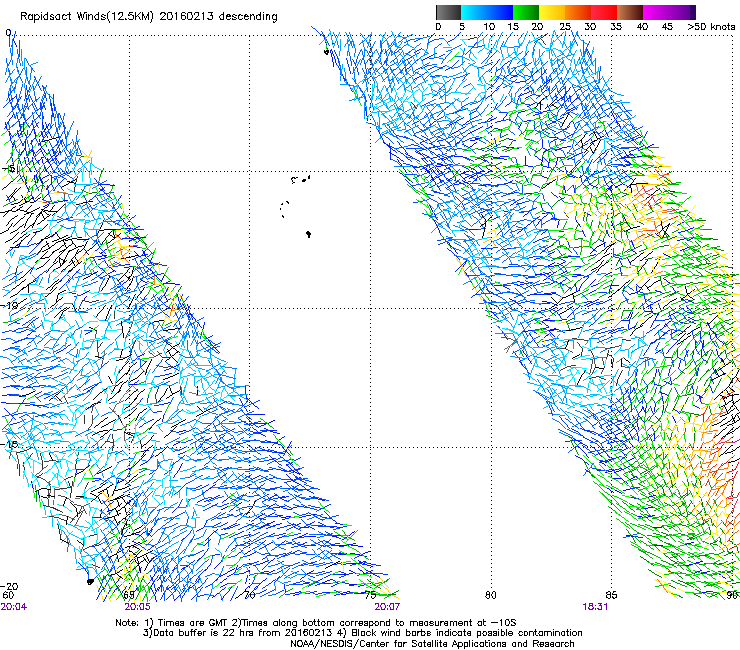Click the '25' label under the color bar
Screen dimensions: 740x650
[x=565, y=27]
